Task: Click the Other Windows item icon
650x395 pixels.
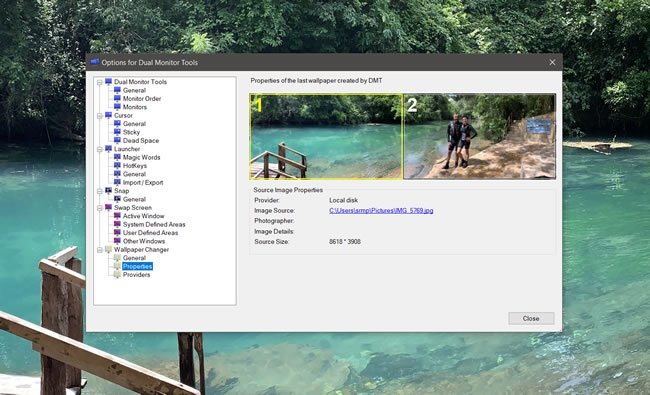Action: click(x=117, y=241)
